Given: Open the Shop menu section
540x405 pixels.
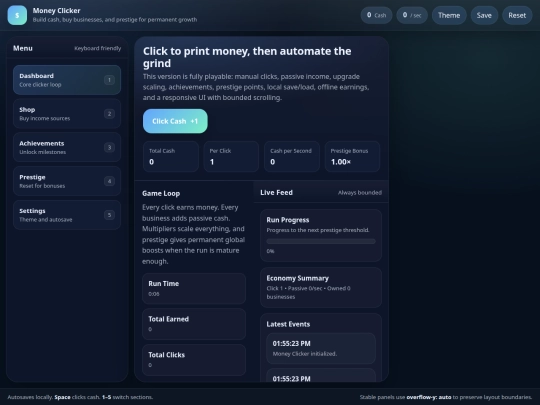Looking at the screenshot, I should pyautogui.click(x=67, y=114).
